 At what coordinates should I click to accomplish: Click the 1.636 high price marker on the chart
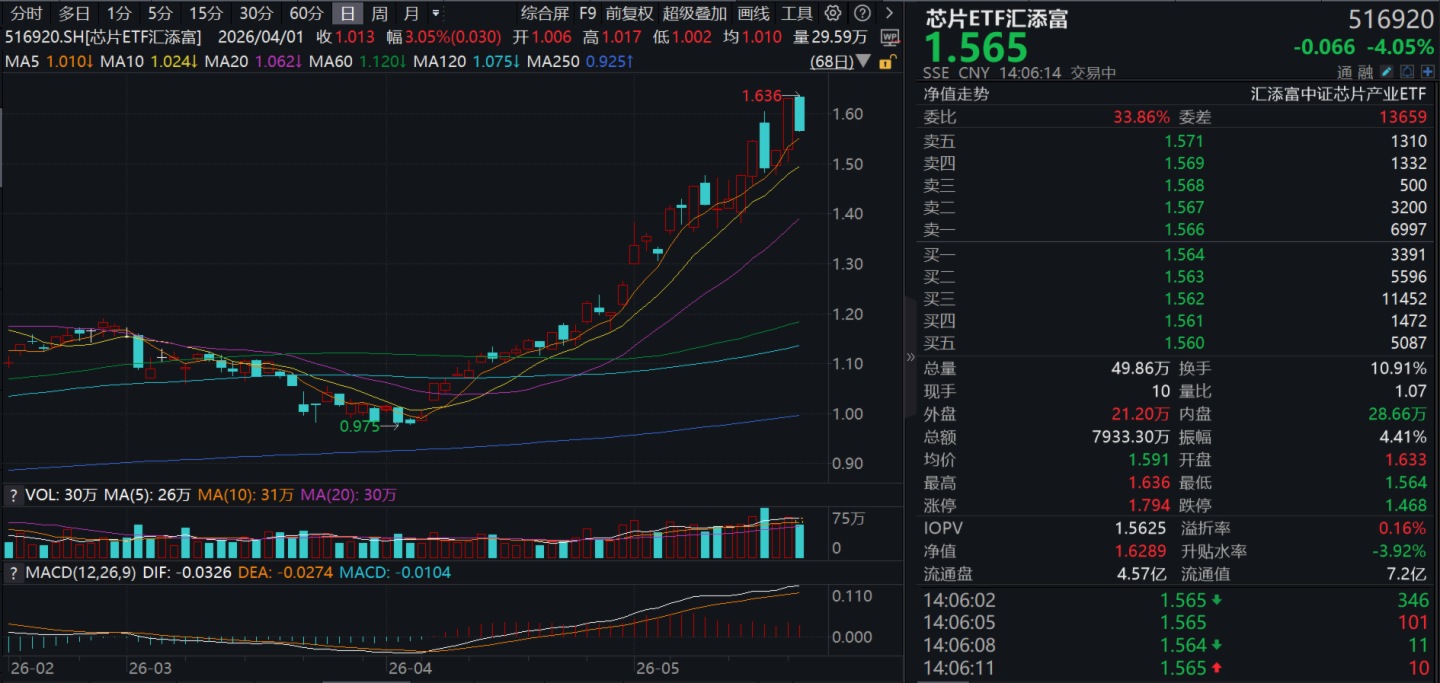coord(762,96)
